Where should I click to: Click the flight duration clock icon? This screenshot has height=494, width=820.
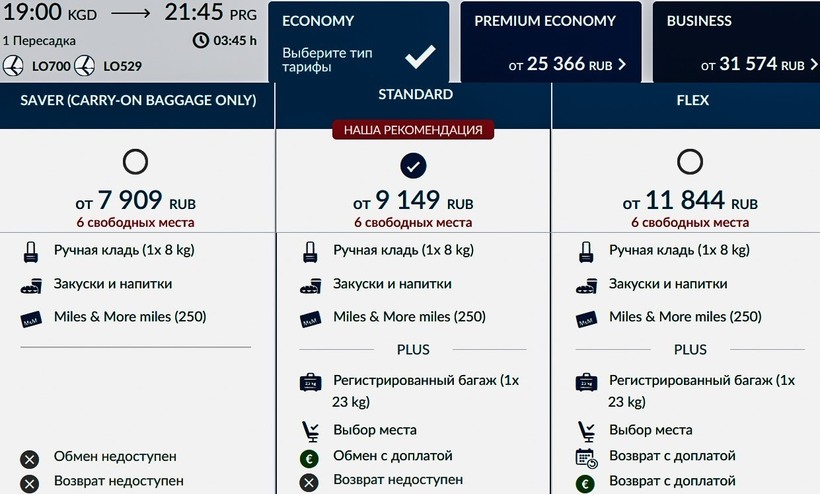[x=200, y=41]
